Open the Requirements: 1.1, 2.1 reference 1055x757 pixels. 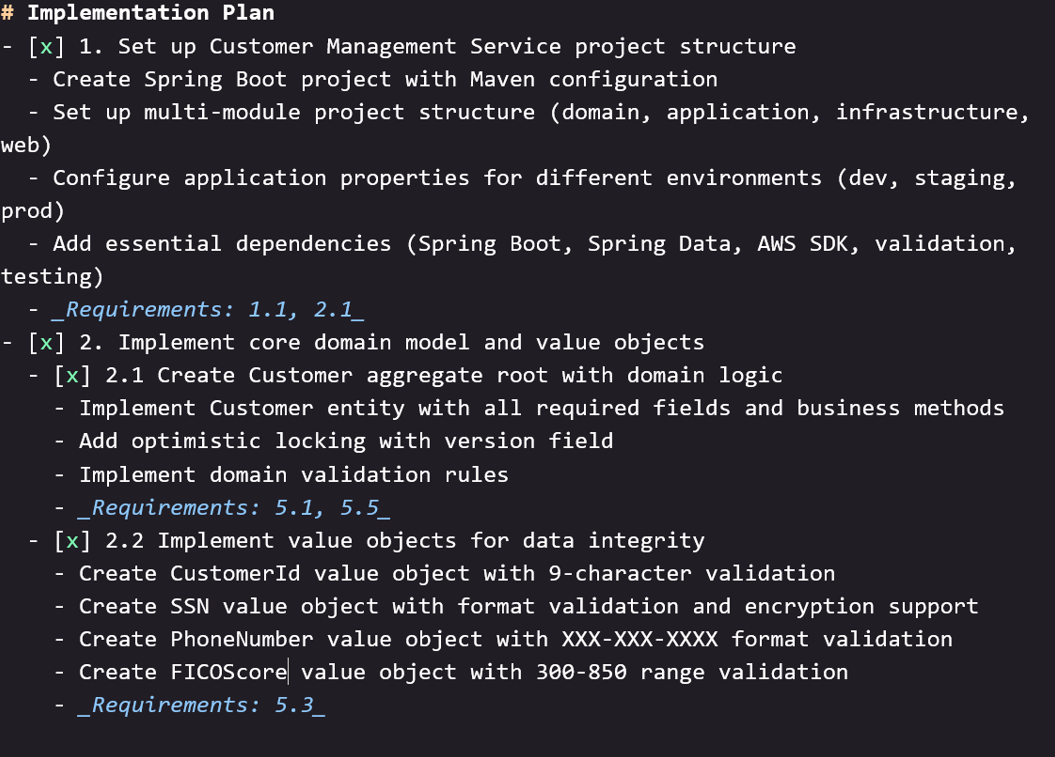(x=208, y=310)
